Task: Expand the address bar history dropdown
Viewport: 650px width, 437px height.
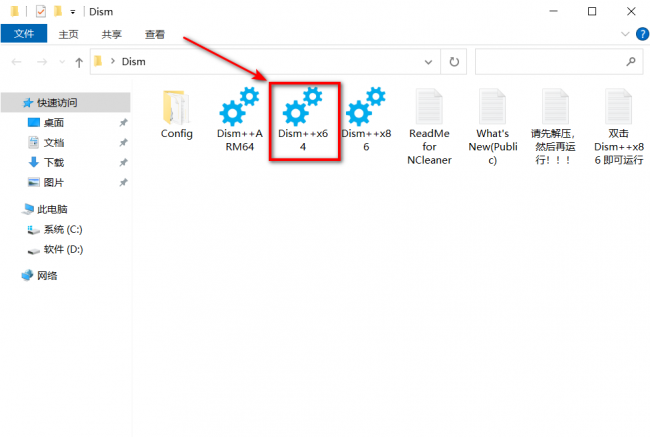Action: pos(428,62)
